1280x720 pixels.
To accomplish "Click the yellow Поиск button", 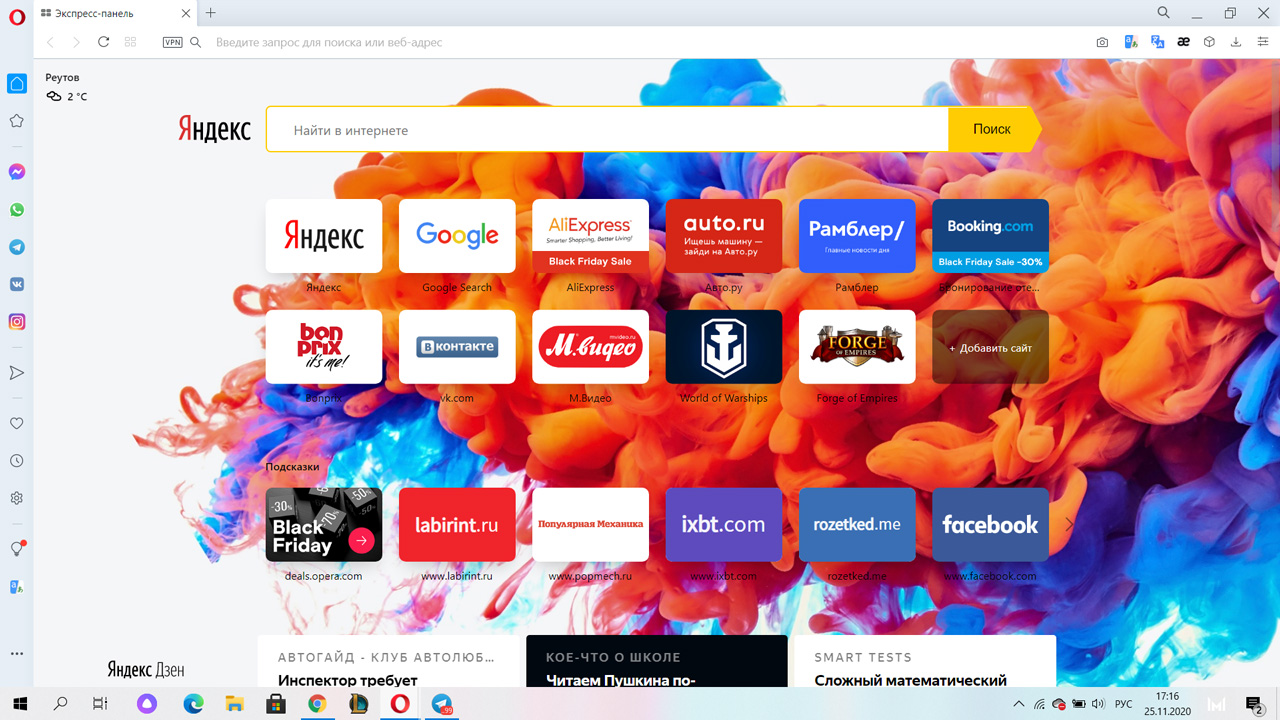I will 991,129.
